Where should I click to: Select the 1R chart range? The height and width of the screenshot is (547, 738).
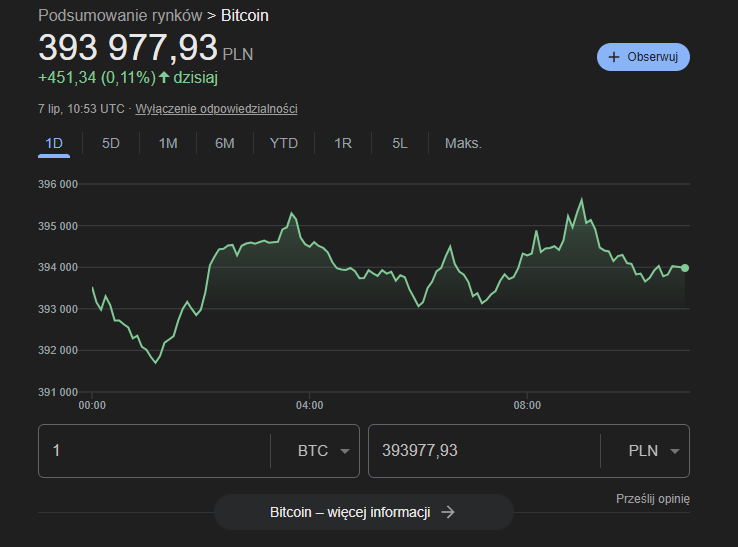click(343, 143)
